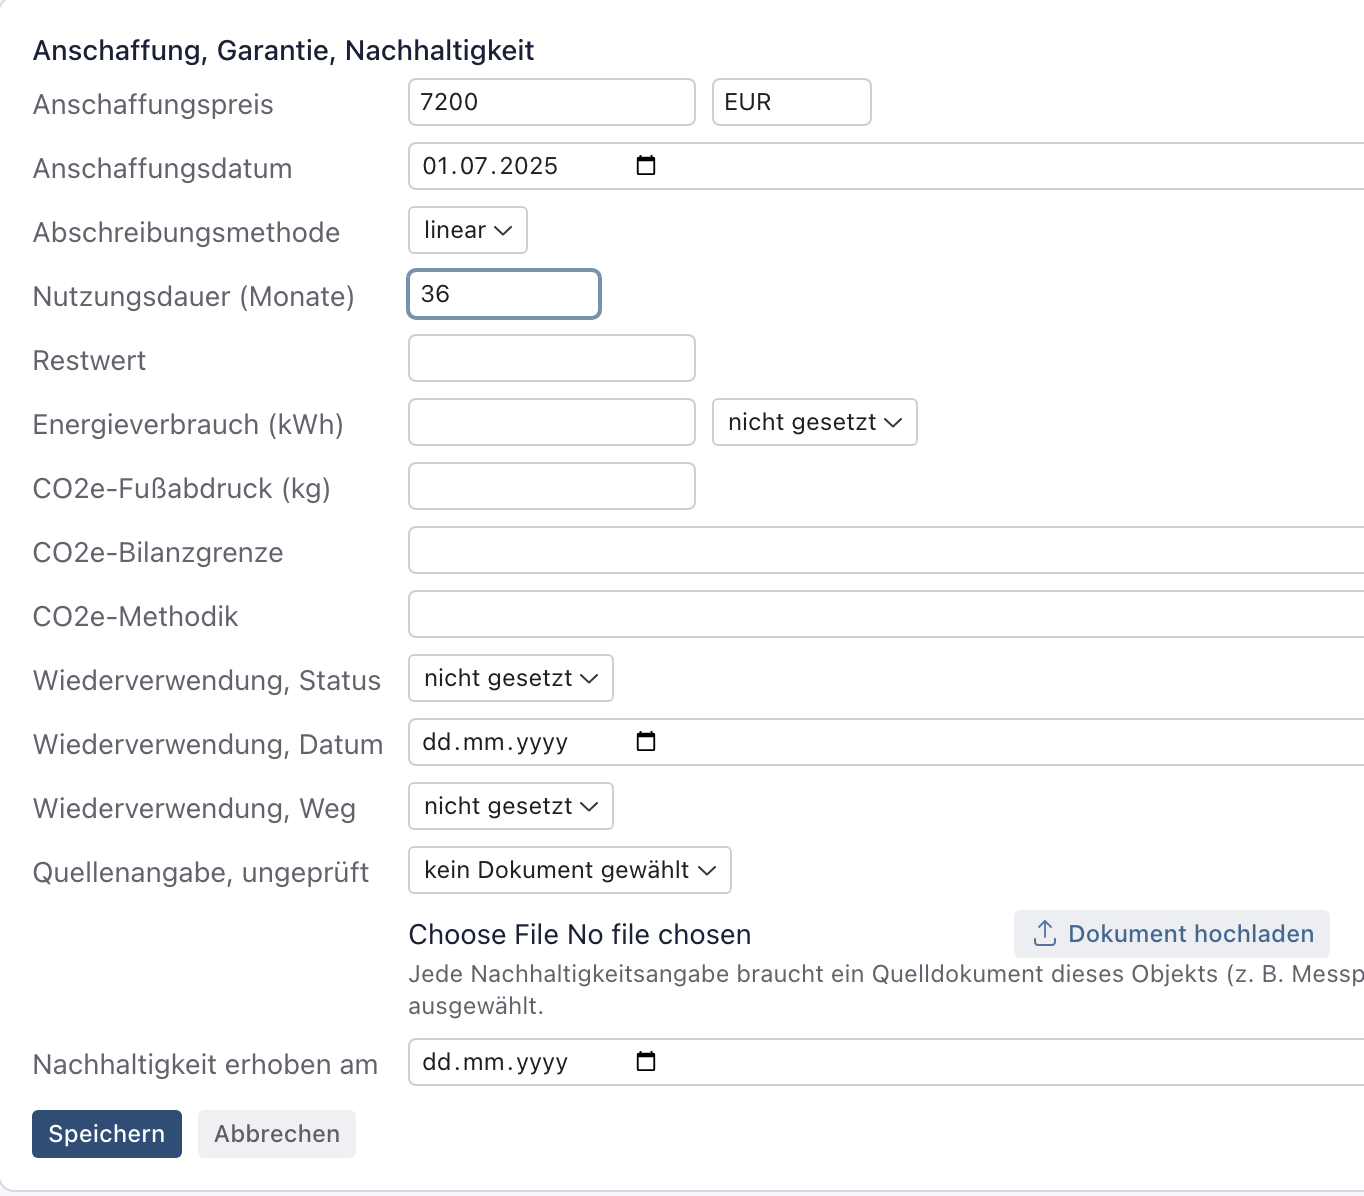Screen dimensions: 1364x1196
Task: Click into the Restwert field
Action: click(x=552, y=358)
